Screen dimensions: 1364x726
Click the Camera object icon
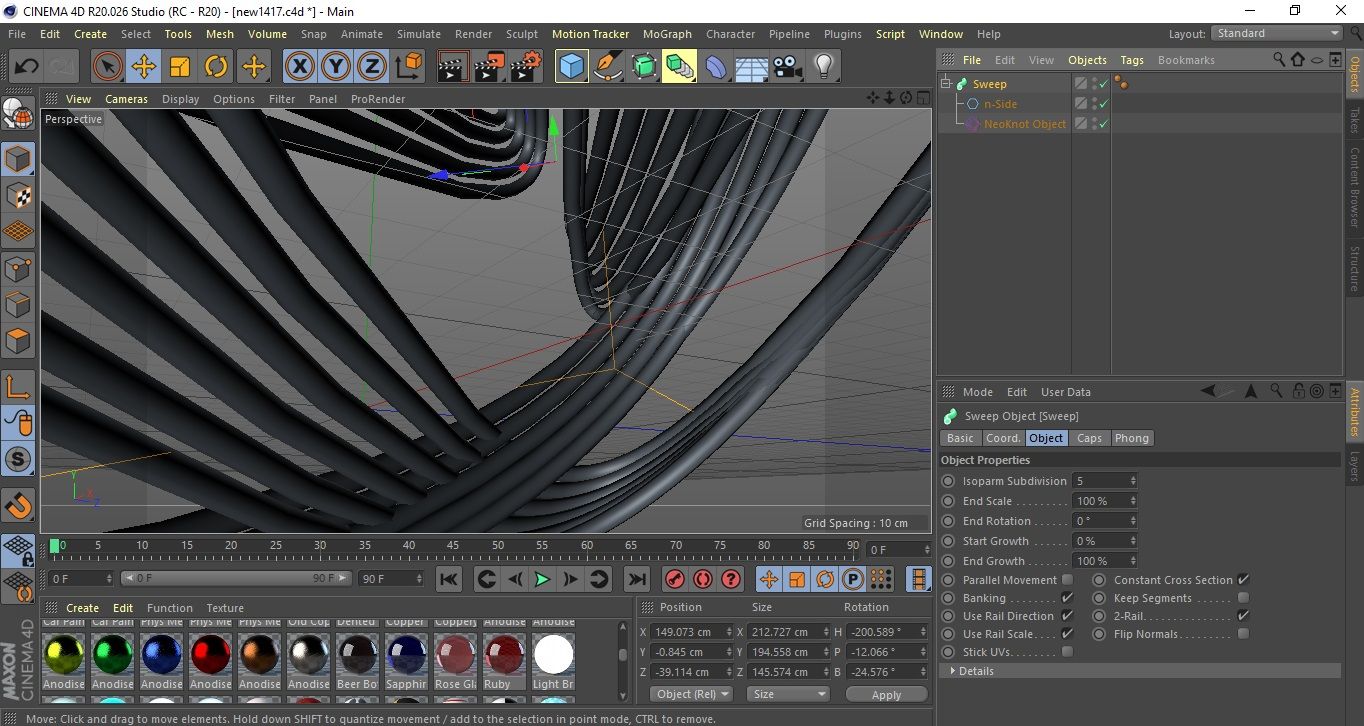click(x=788, y=67)
